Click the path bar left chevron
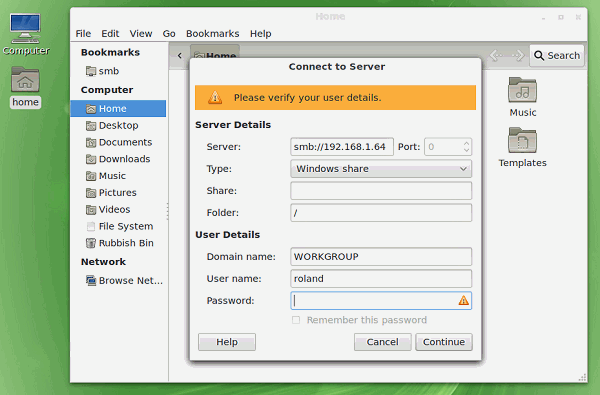600x395 pixels. click(179, 56)
